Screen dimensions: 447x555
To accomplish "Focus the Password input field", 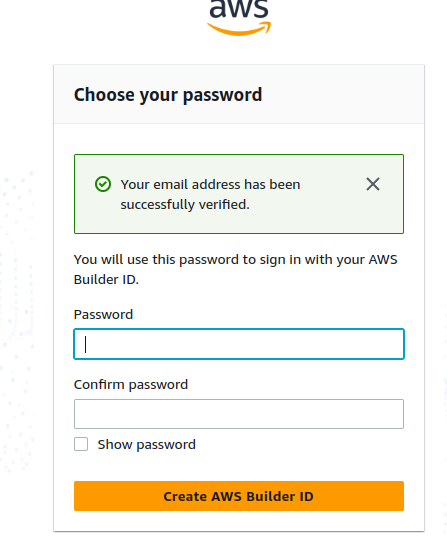I will pos(239,344).
